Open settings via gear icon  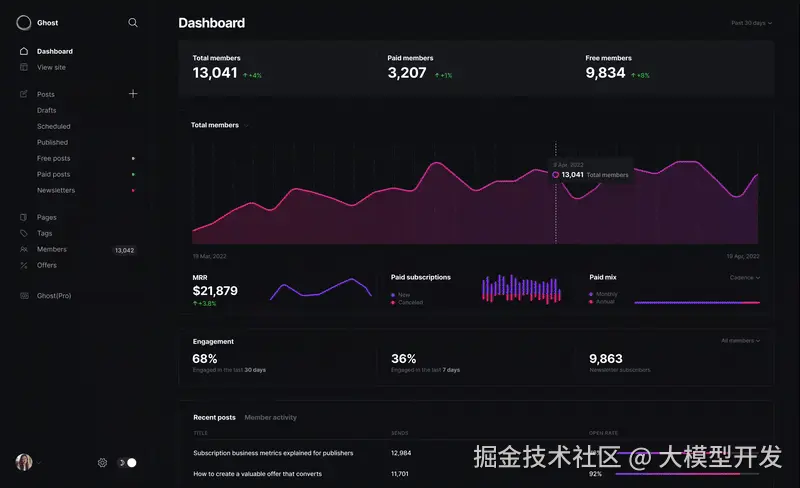(x=102, y=462)
